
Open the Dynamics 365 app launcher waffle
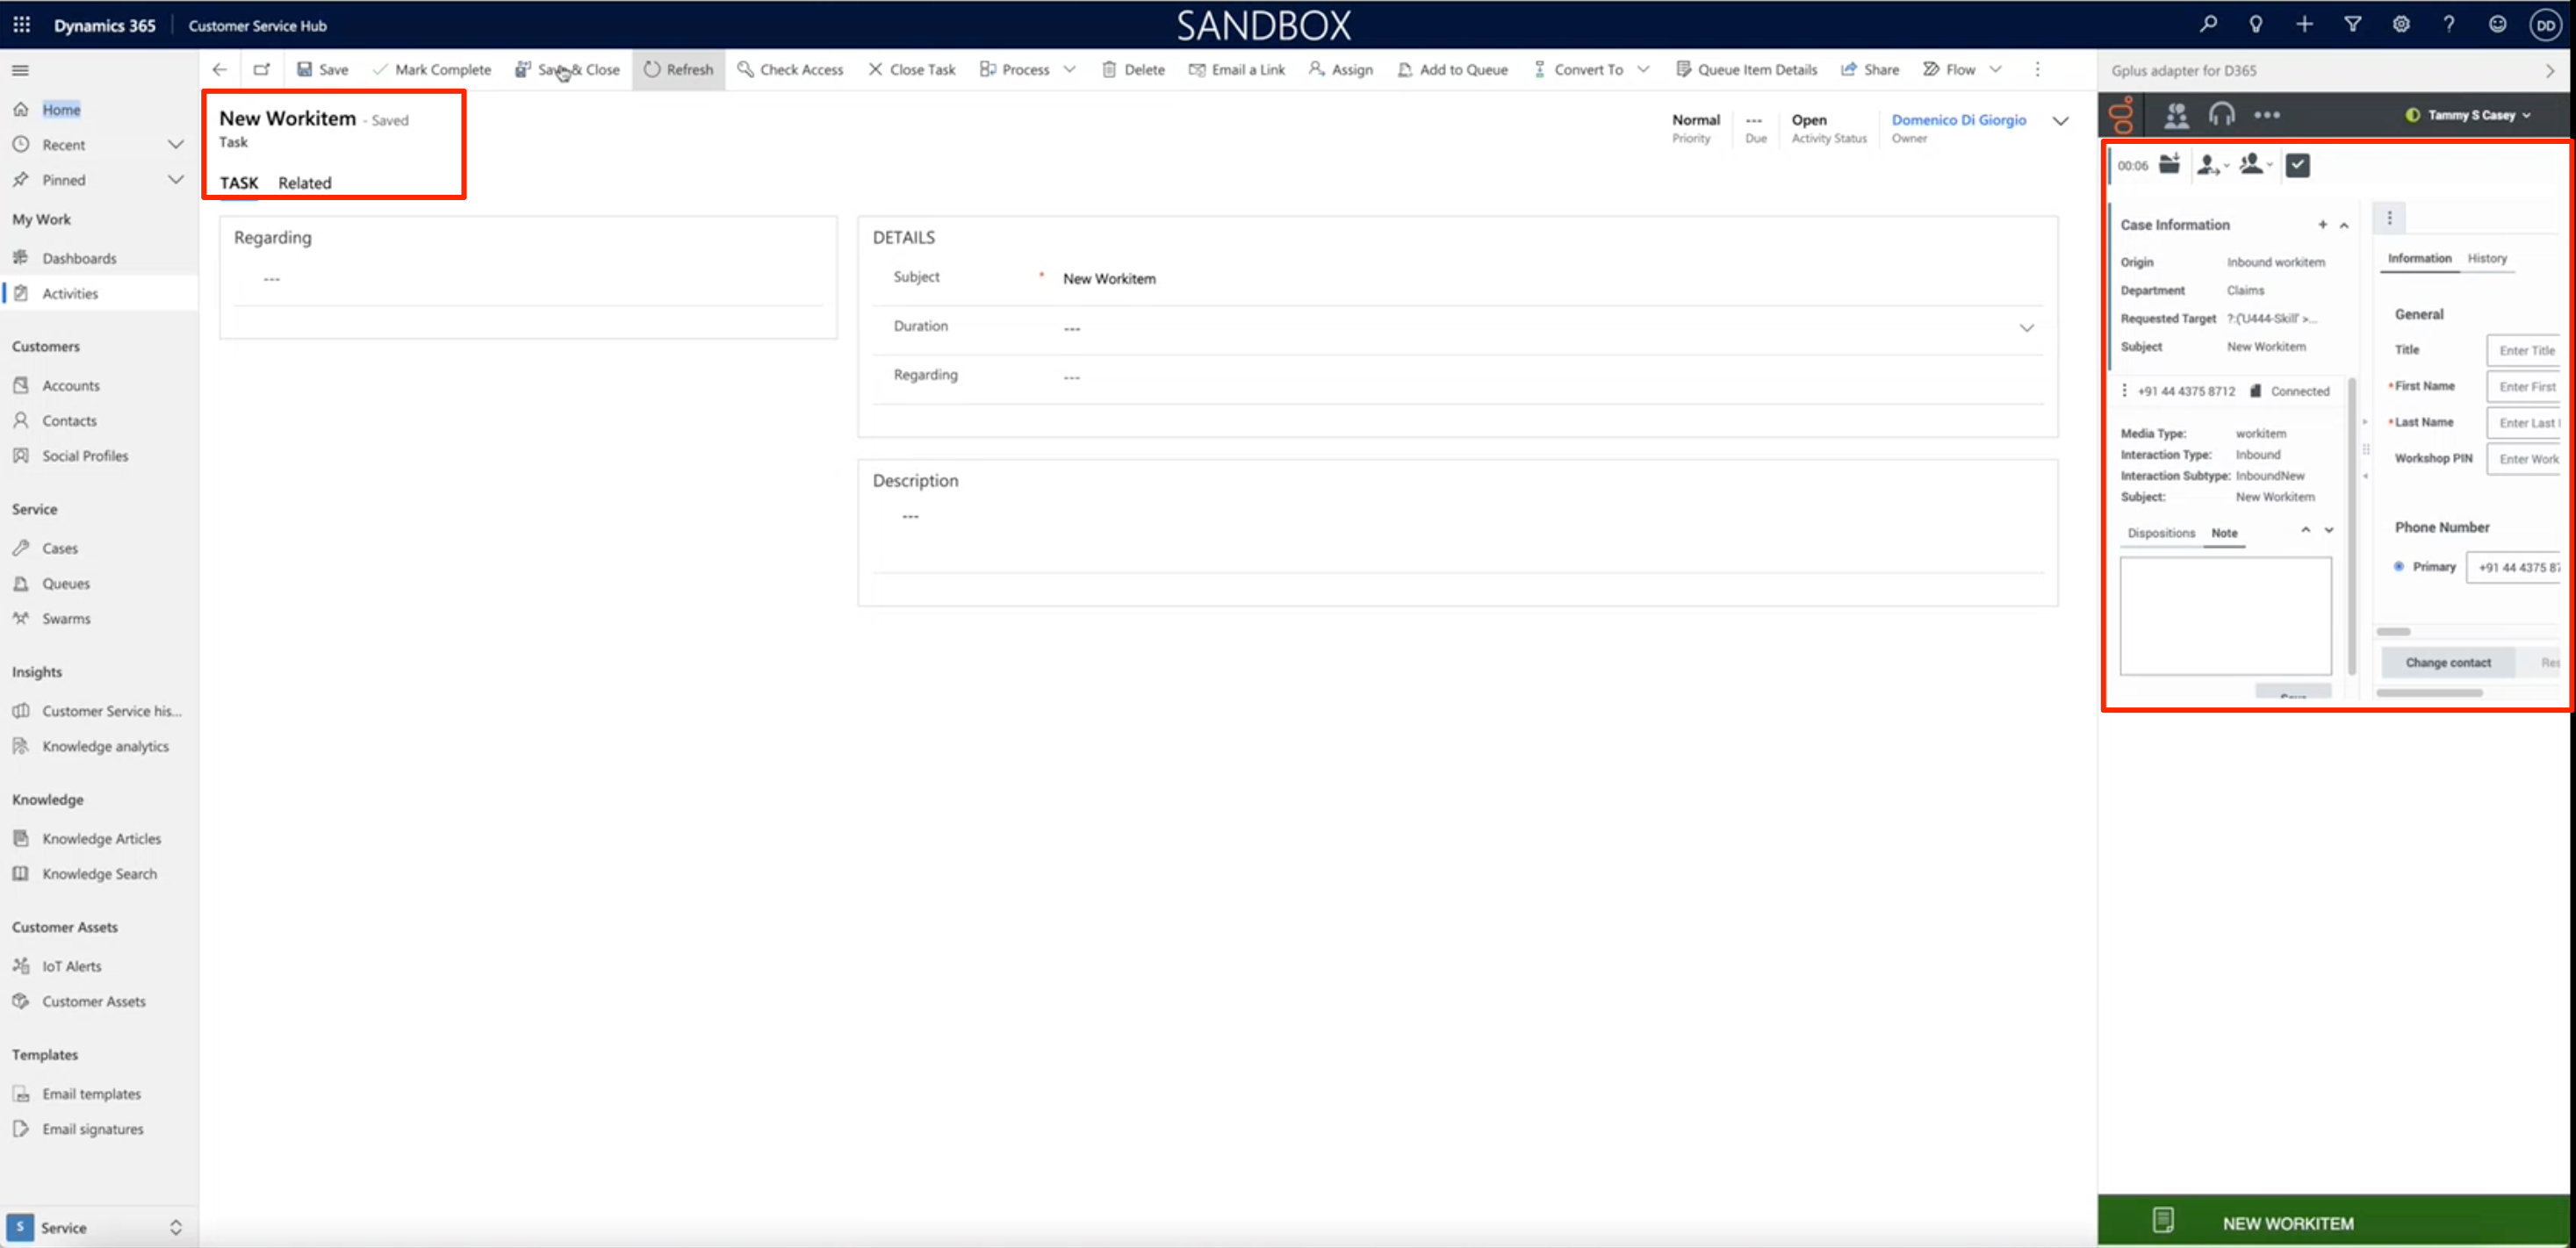pyautogui.click(x=21, y=25)
